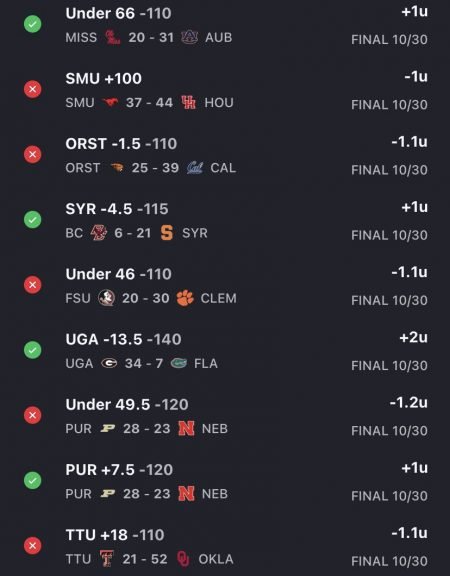Click FINAL 10/30 on TTU bet row
This screenshot has width=450, height=576.
[x=389, y=561]
